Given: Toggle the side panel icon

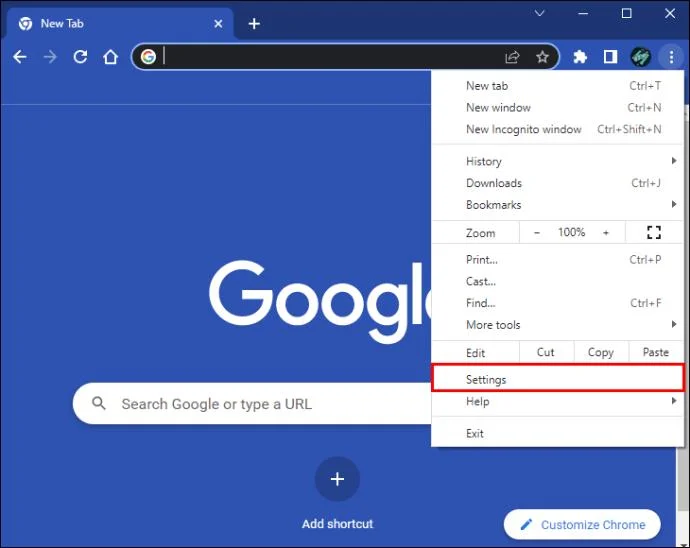Looking at the screenshot, I should (610, 57).
